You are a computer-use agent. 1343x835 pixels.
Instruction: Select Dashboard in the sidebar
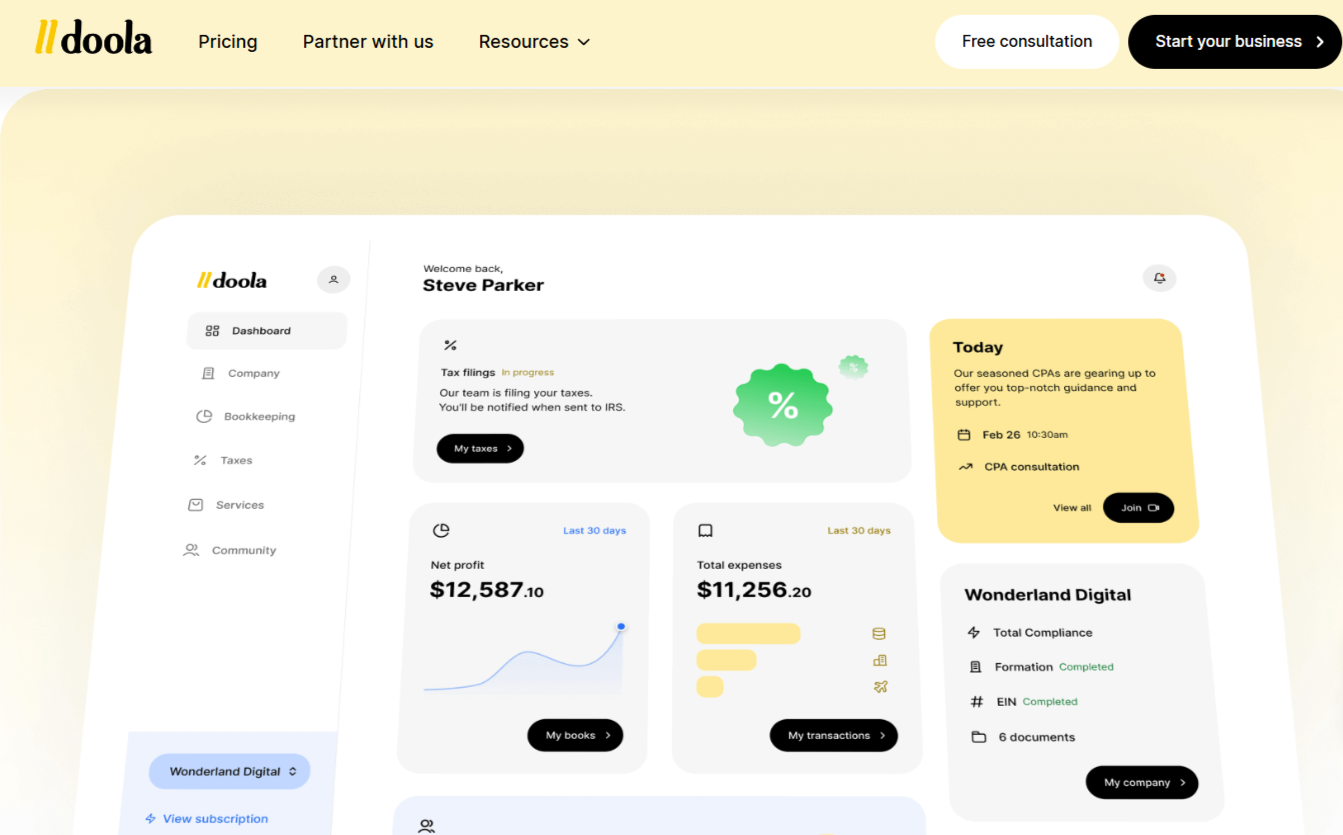(x=266, y=331)
